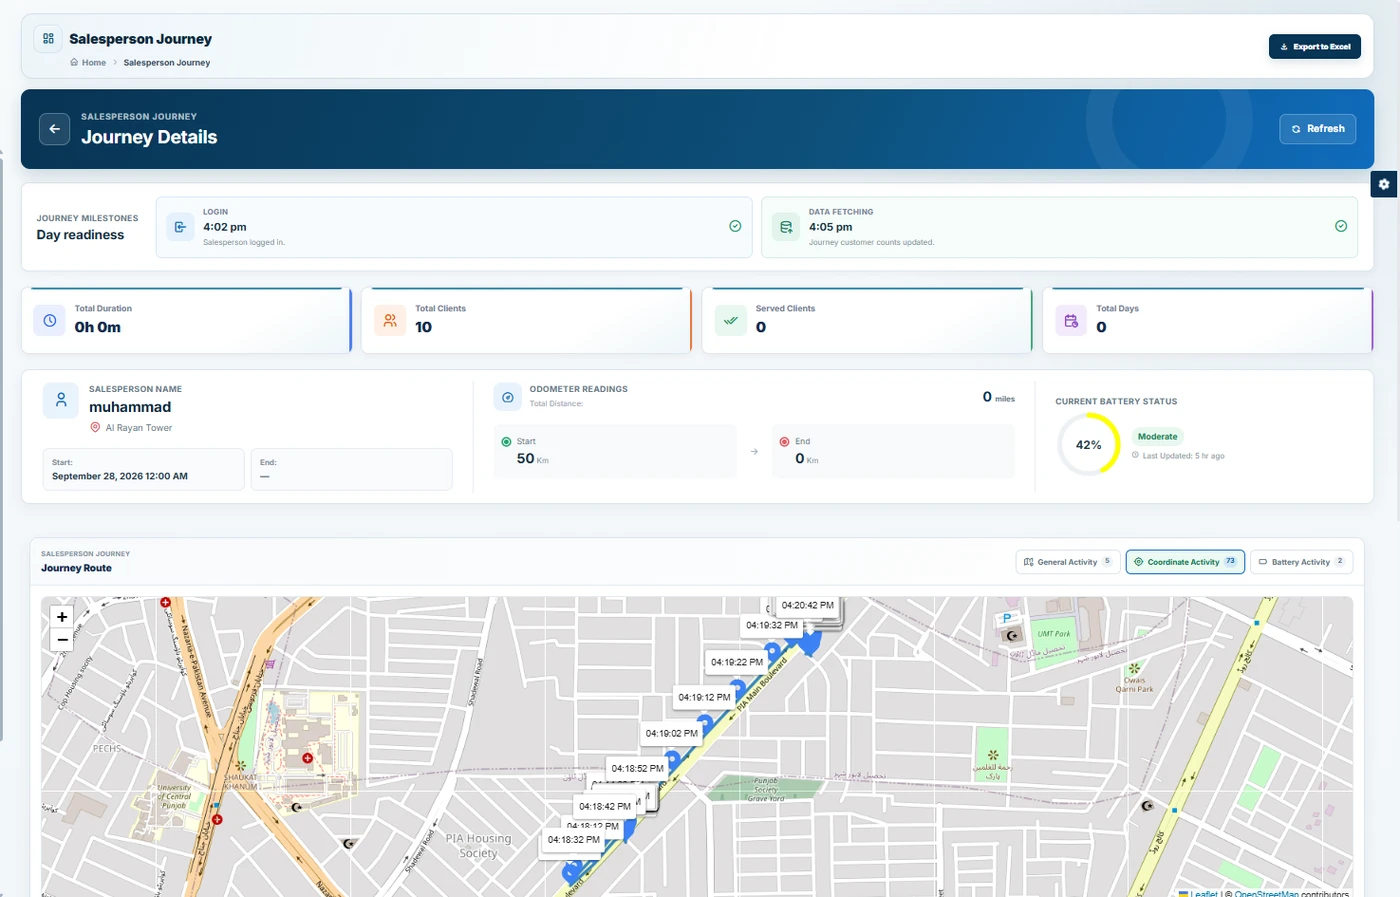Click the dashboard grid icon beside Salesperson Journey
1400x897 pixels.
(x=48, y=38)
